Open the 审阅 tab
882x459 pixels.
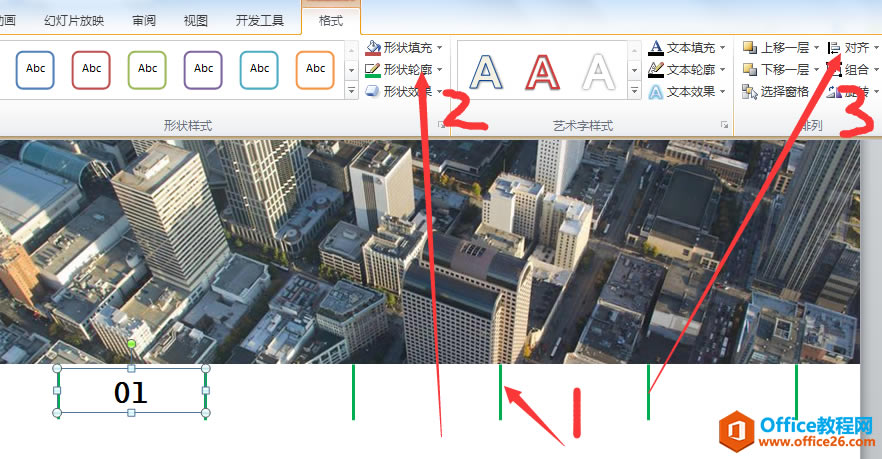144,21
